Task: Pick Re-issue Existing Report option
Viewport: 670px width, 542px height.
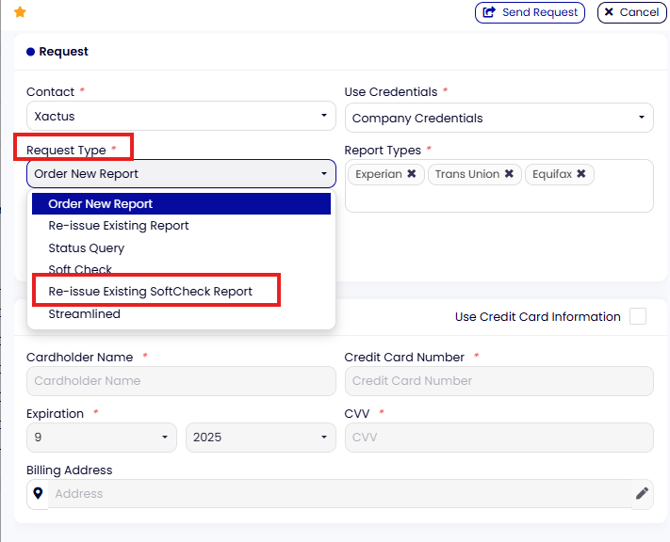Action: [119, 226]
